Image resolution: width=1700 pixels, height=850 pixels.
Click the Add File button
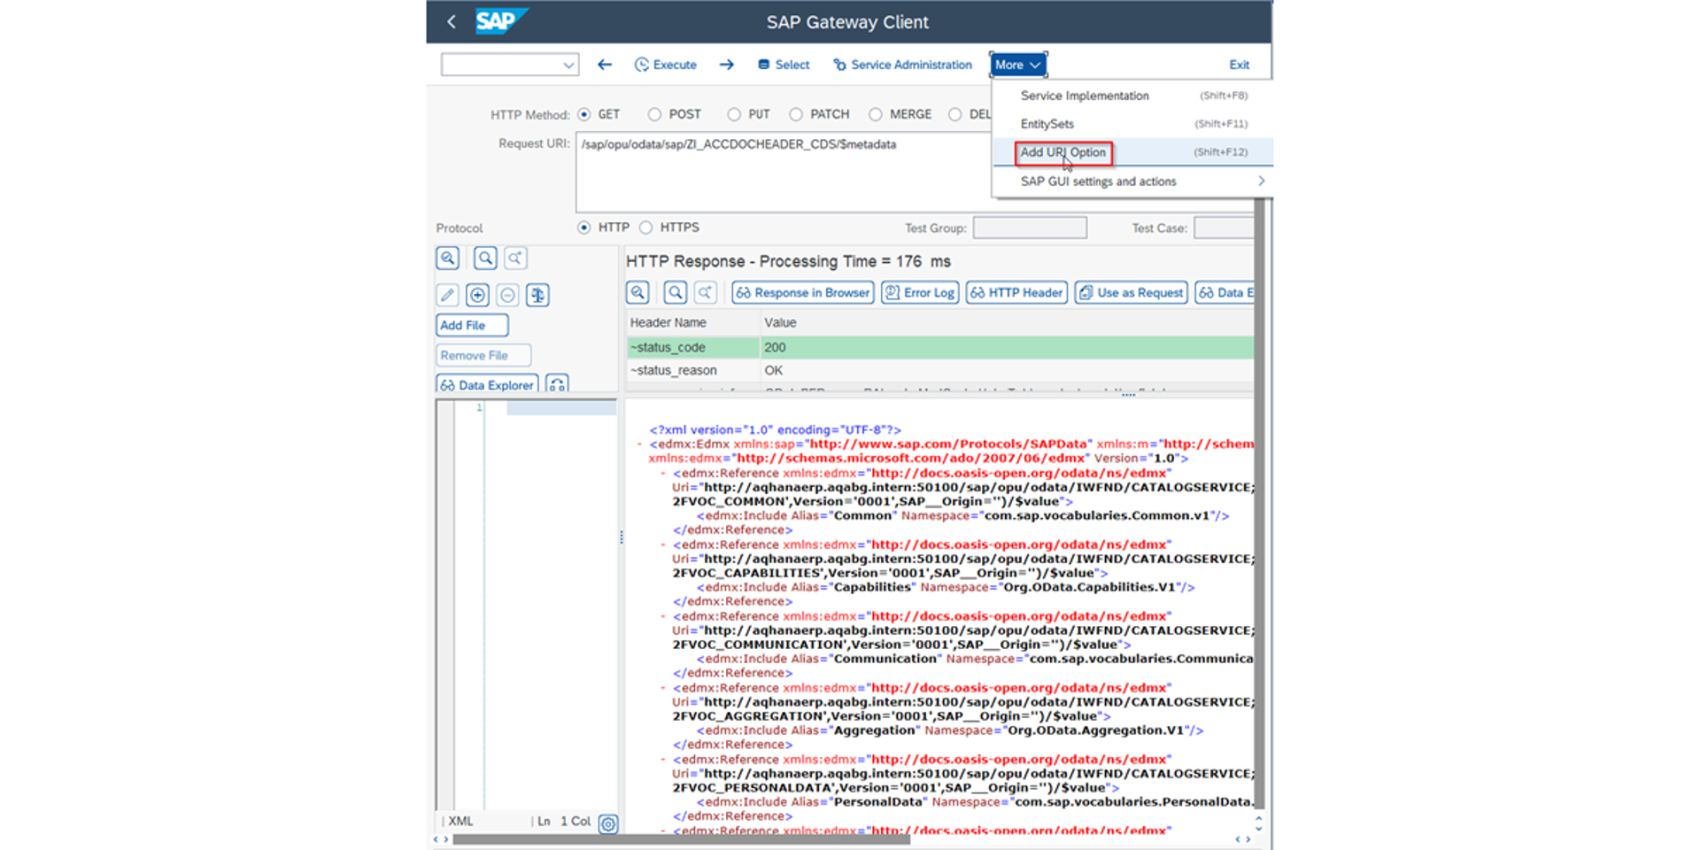point(472,325)
